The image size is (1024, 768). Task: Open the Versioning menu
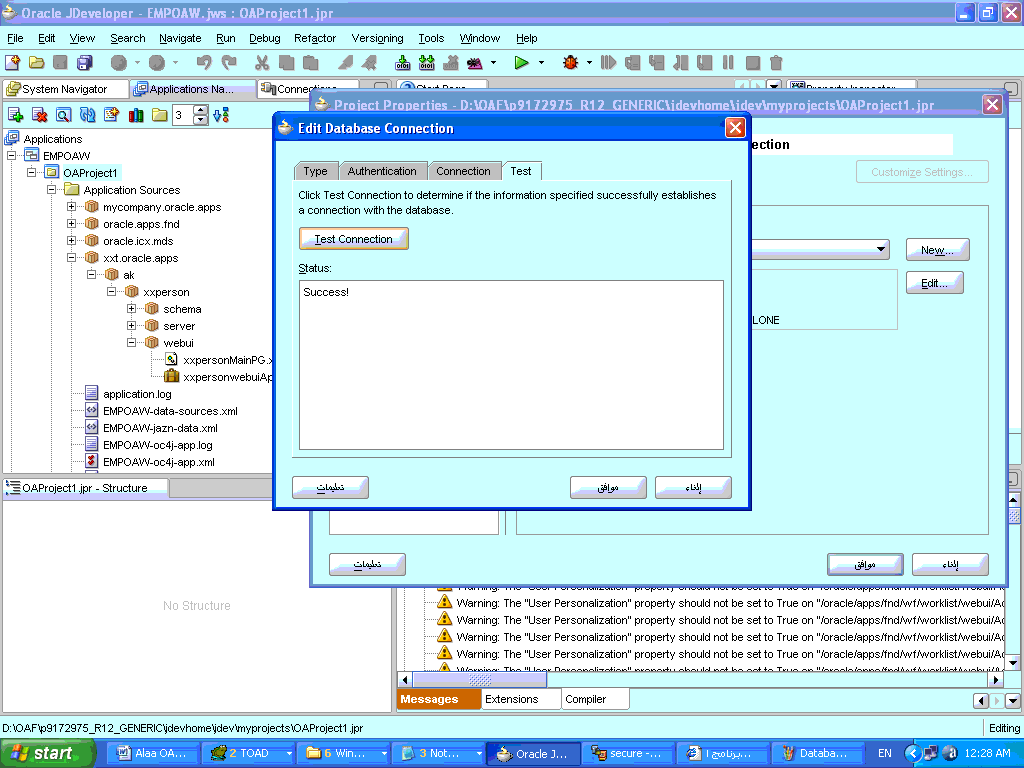377,38
